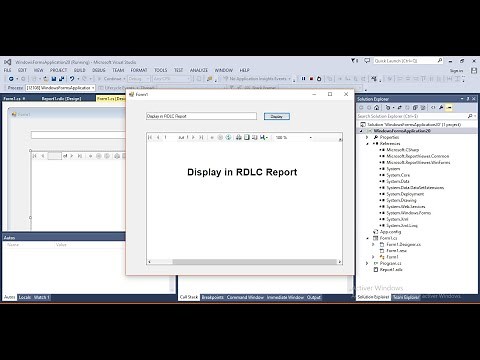
Task: Click the Display button in Form1
Action: [277, 116]
